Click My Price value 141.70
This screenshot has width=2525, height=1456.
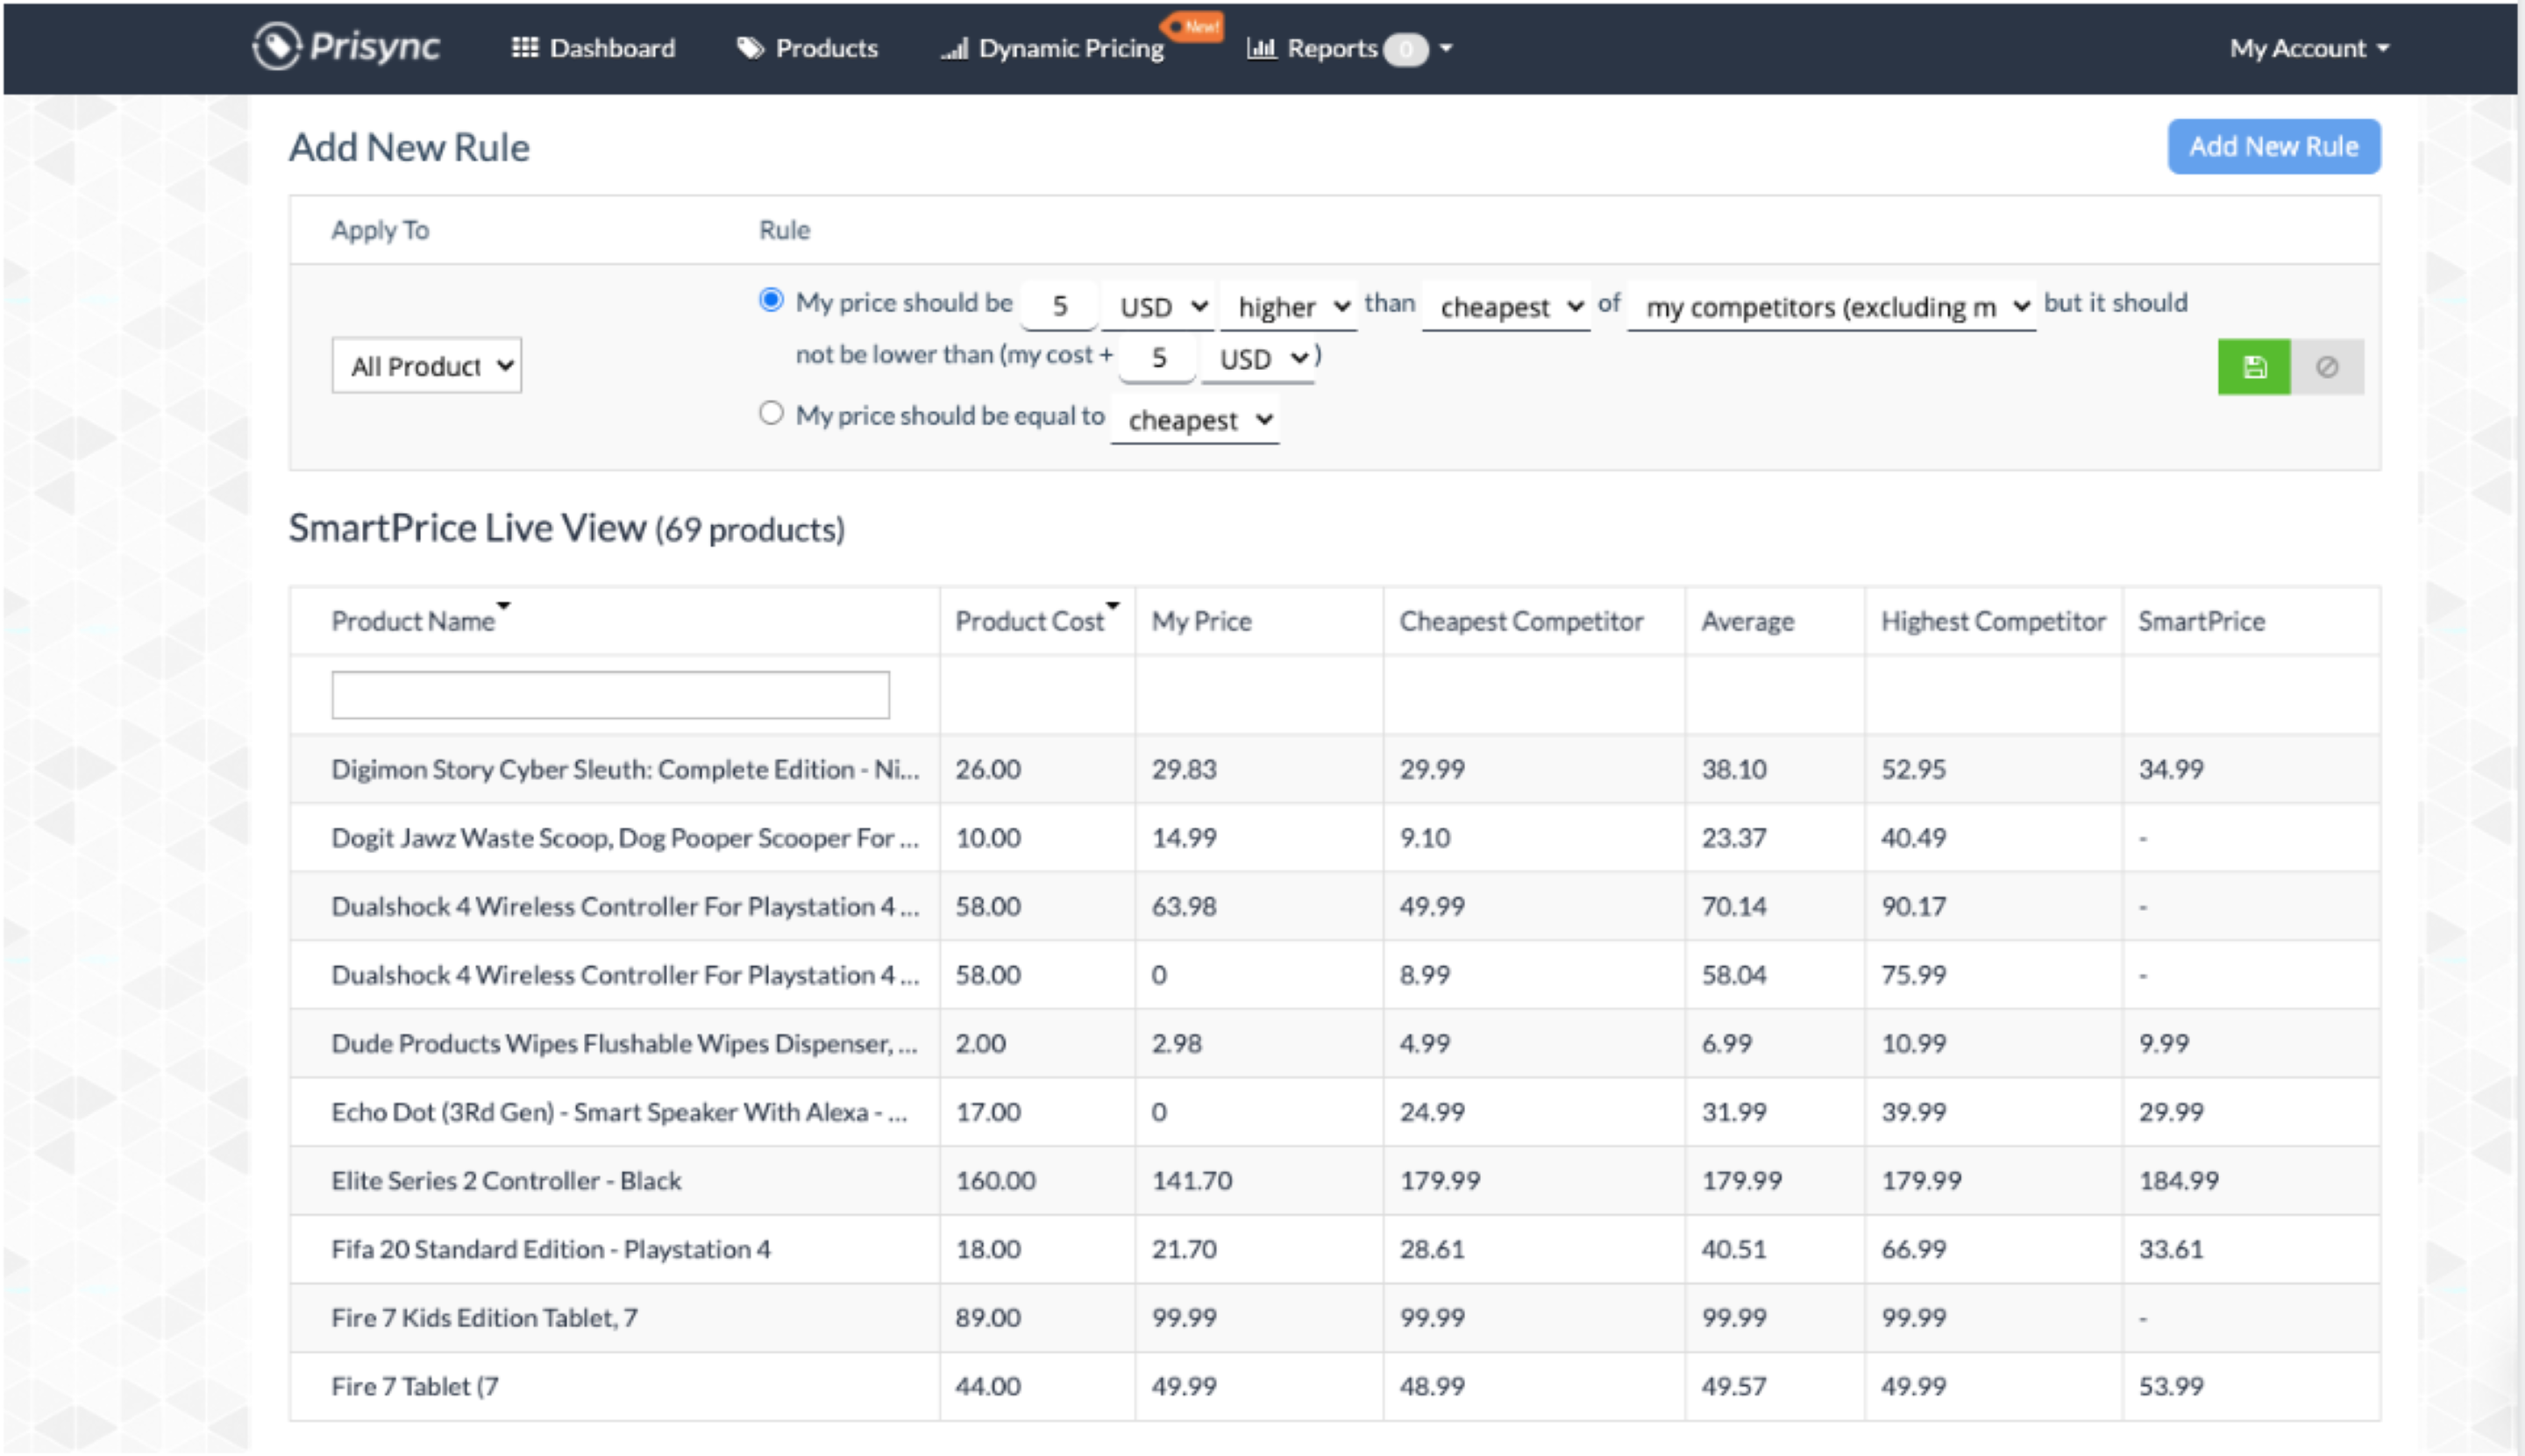1191,1181
